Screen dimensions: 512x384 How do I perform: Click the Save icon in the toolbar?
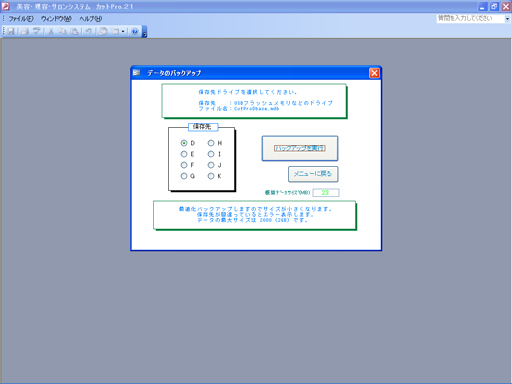(11, 31)
